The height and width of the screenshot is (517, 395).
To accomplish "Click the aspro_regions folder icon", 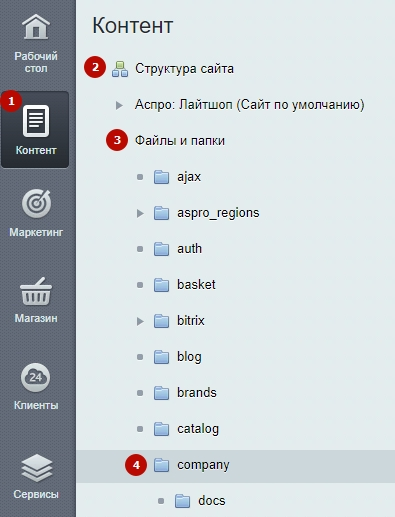I will [x=161, y=213].
